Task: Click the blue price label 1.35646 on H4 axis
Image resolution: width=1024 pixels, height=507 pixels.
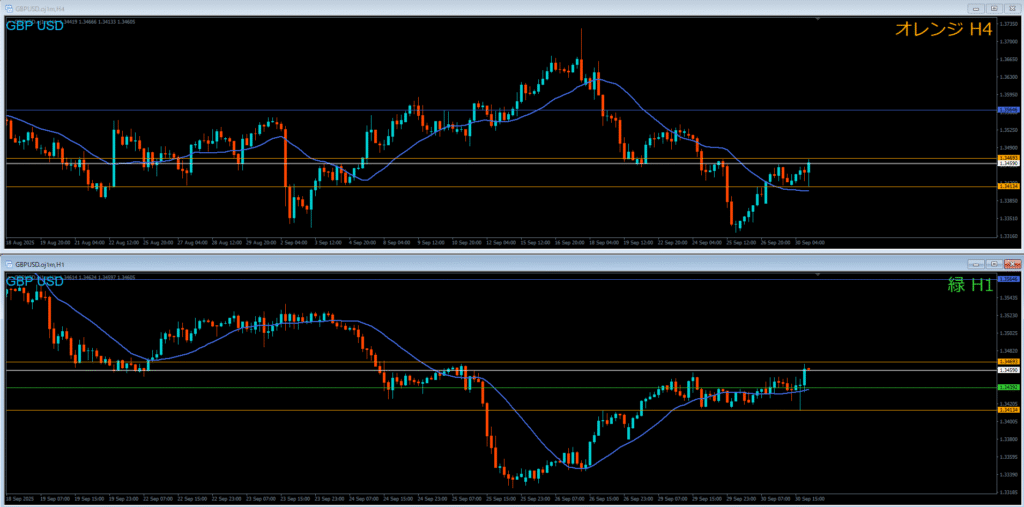Action: 1008,110
